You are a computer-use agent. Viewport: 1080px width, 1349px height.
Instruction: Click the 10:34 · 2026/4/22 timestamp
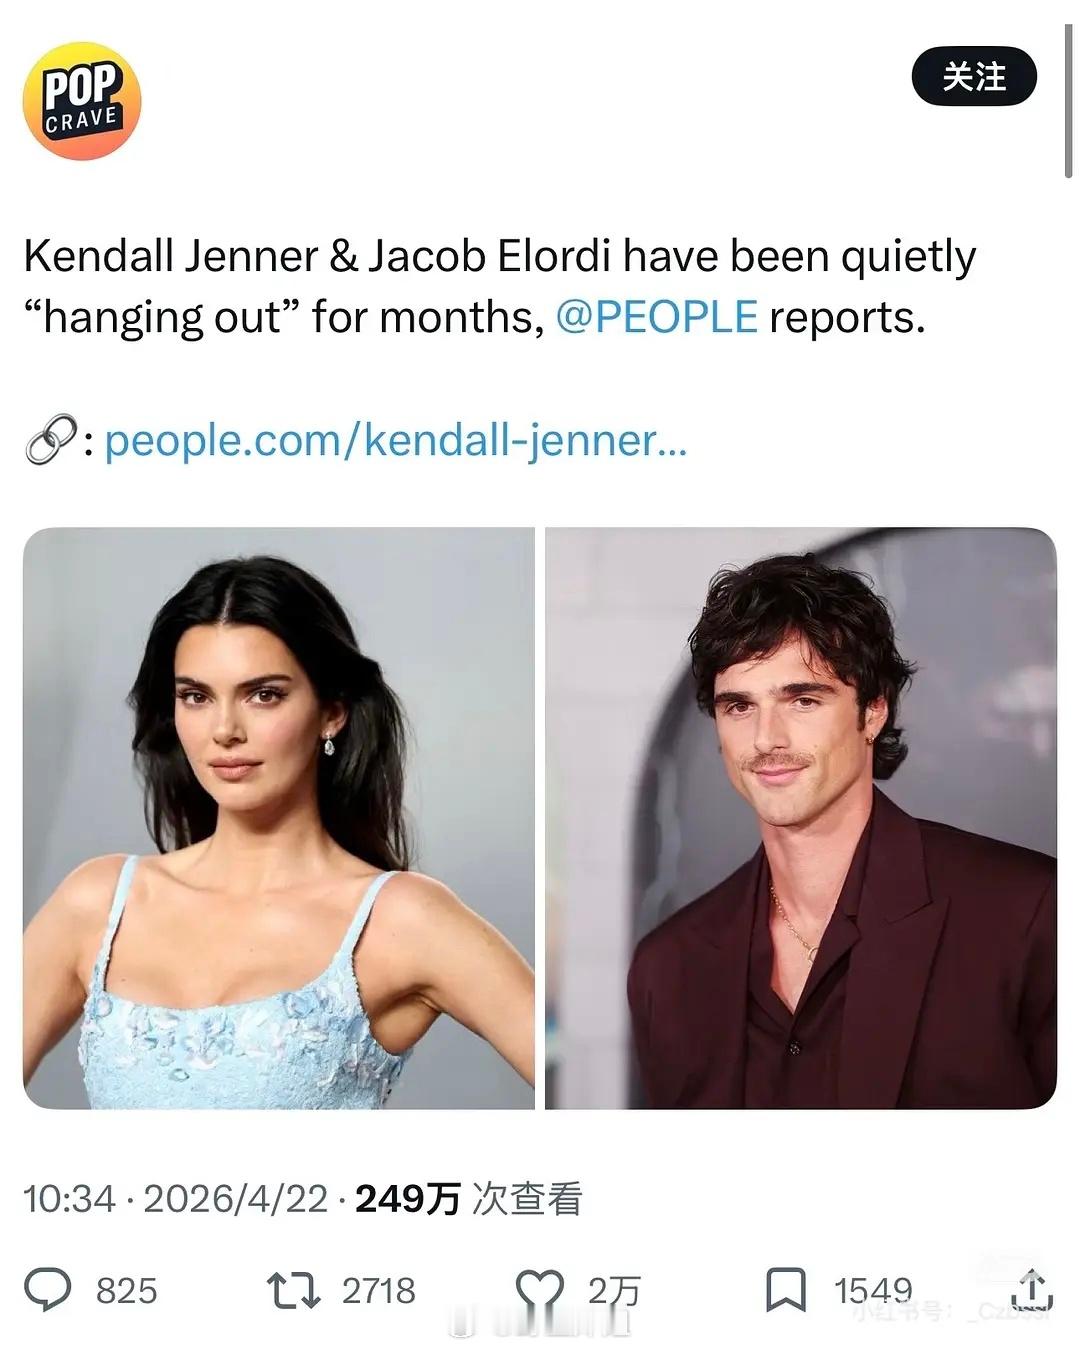[x=175, y=1198]
